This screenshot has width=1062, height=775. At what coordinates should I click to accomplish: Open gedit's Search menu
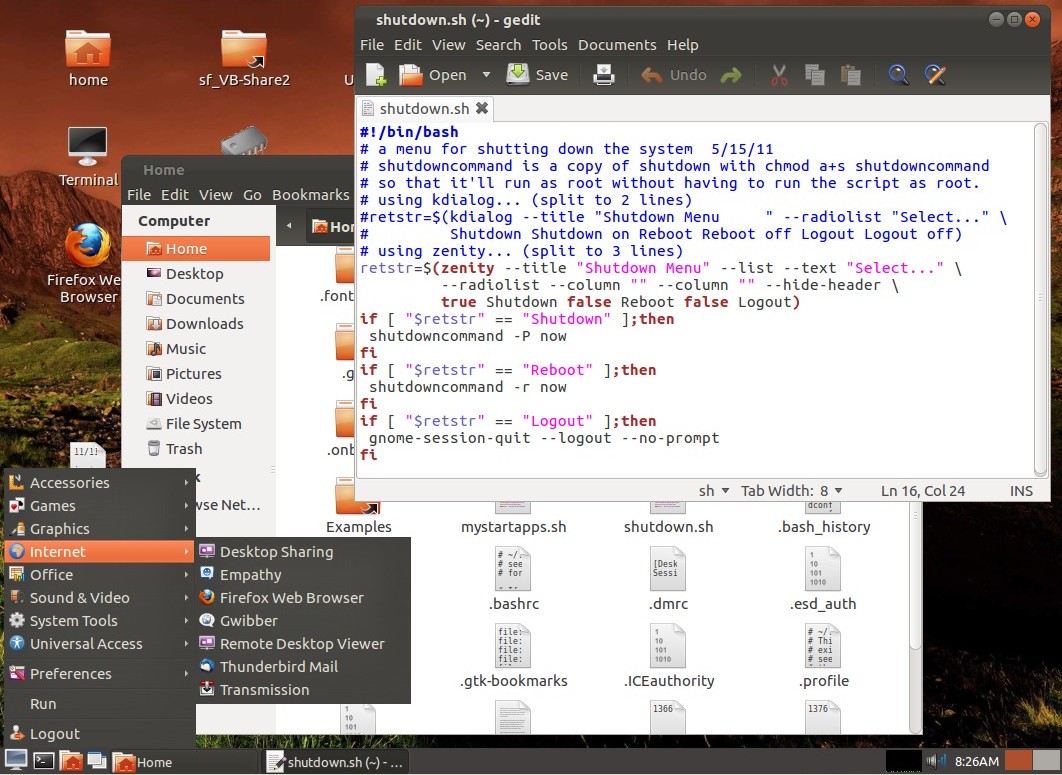(x=498, y=45)
